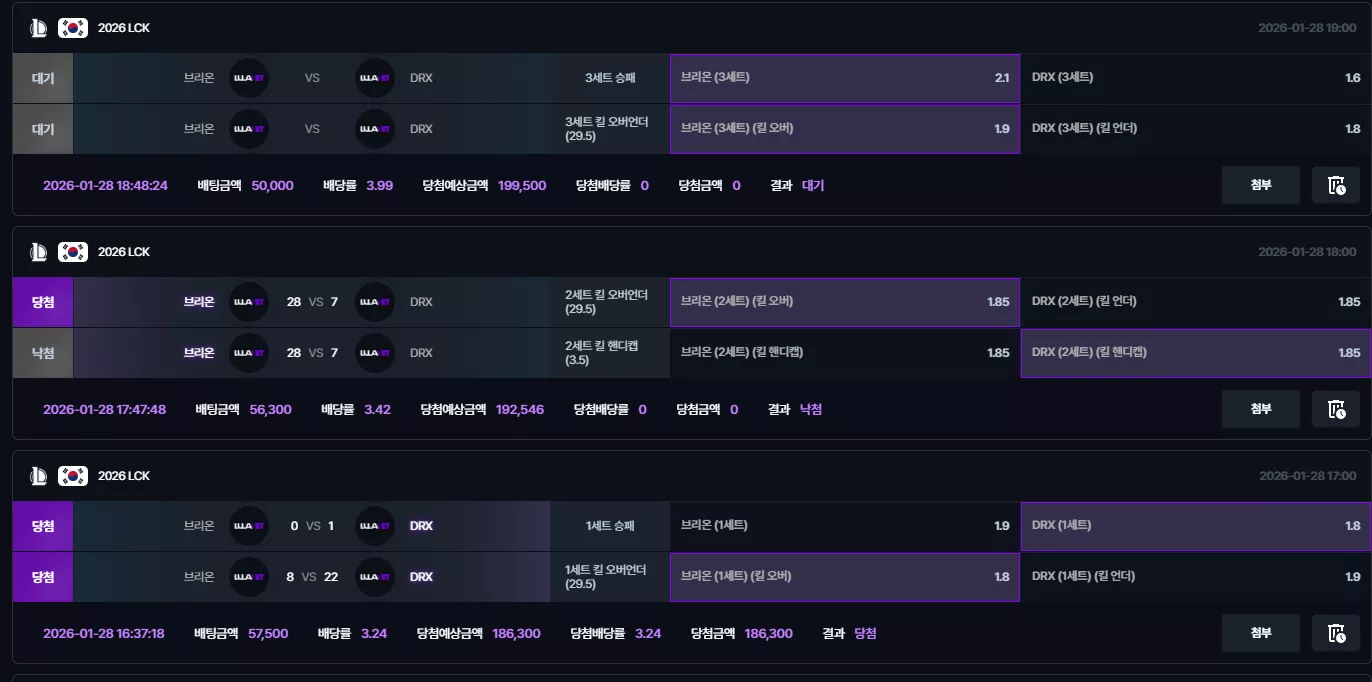Viewport: 1372px width, 682px height.
Task: Click the DRX team logo in the 3세트 승패 row
Action: pyautogui.click(x=375, y=78)
